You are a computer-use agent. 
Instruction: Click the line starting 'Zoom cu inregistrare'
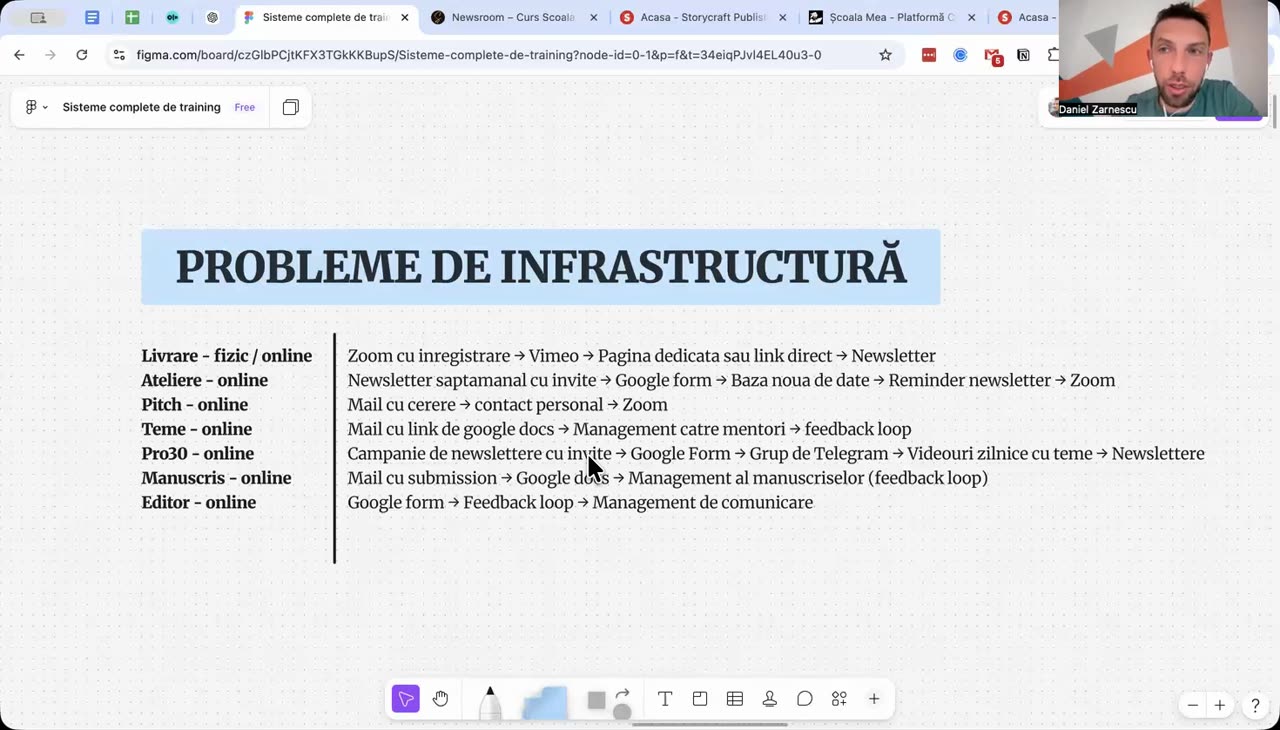[642, 356]
